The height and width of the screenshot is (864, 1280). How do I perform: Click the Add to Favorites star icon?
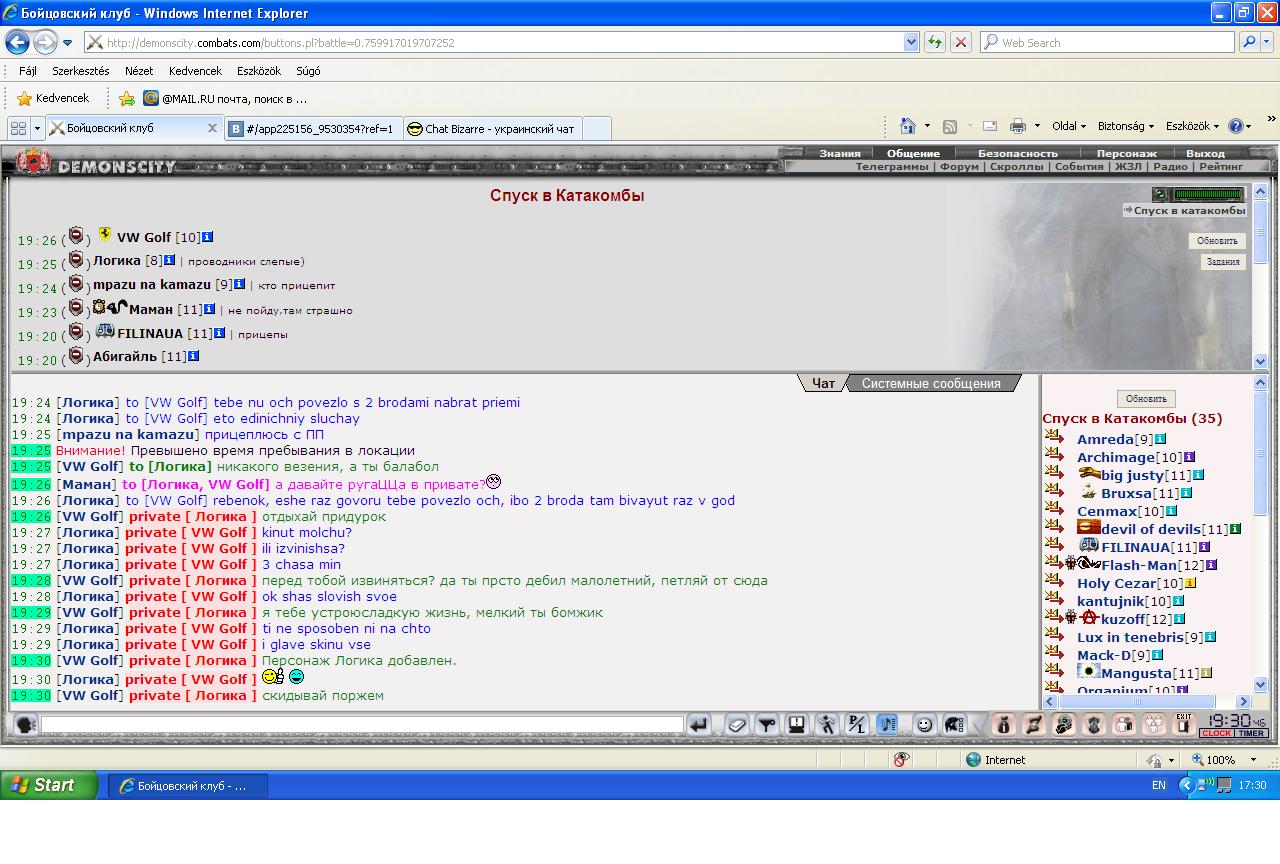(127, 98)
